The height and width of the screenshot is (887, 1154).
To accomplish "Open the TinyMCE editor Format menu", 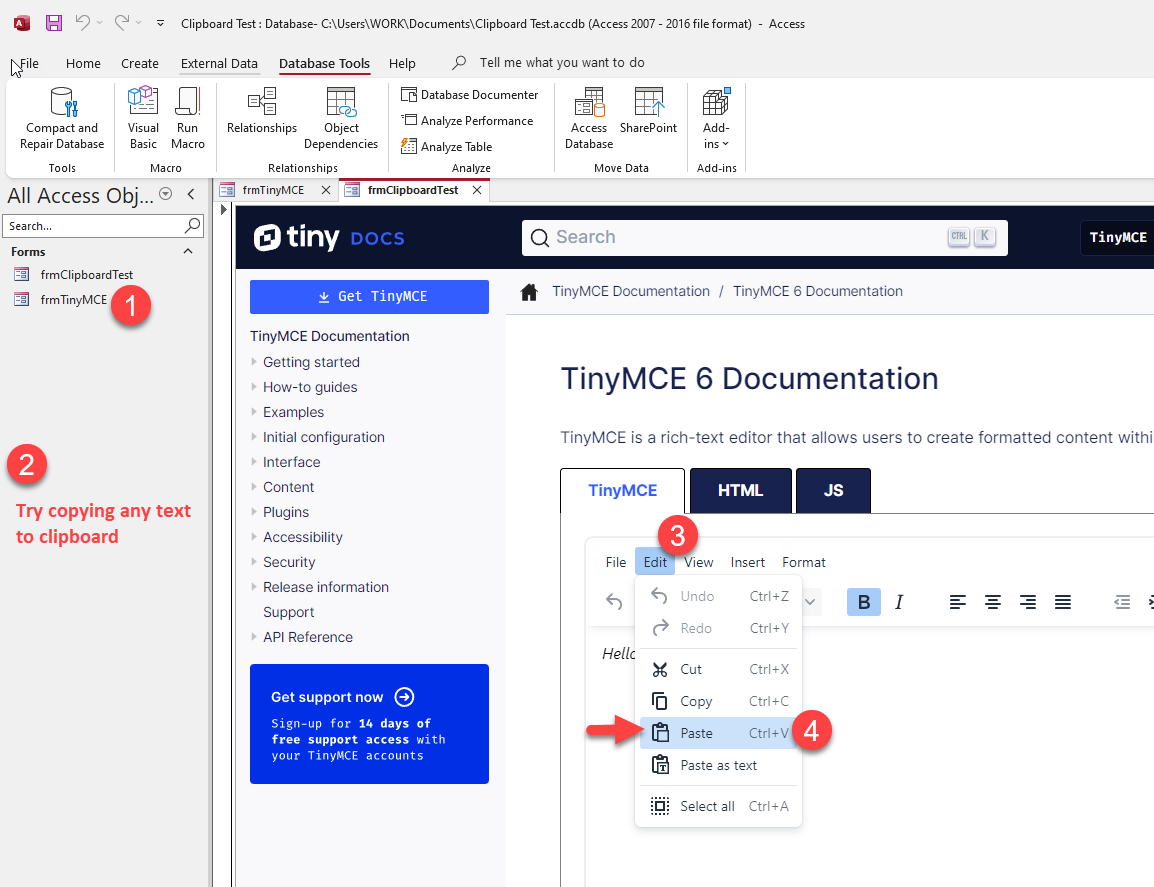I will coord(804,562).
